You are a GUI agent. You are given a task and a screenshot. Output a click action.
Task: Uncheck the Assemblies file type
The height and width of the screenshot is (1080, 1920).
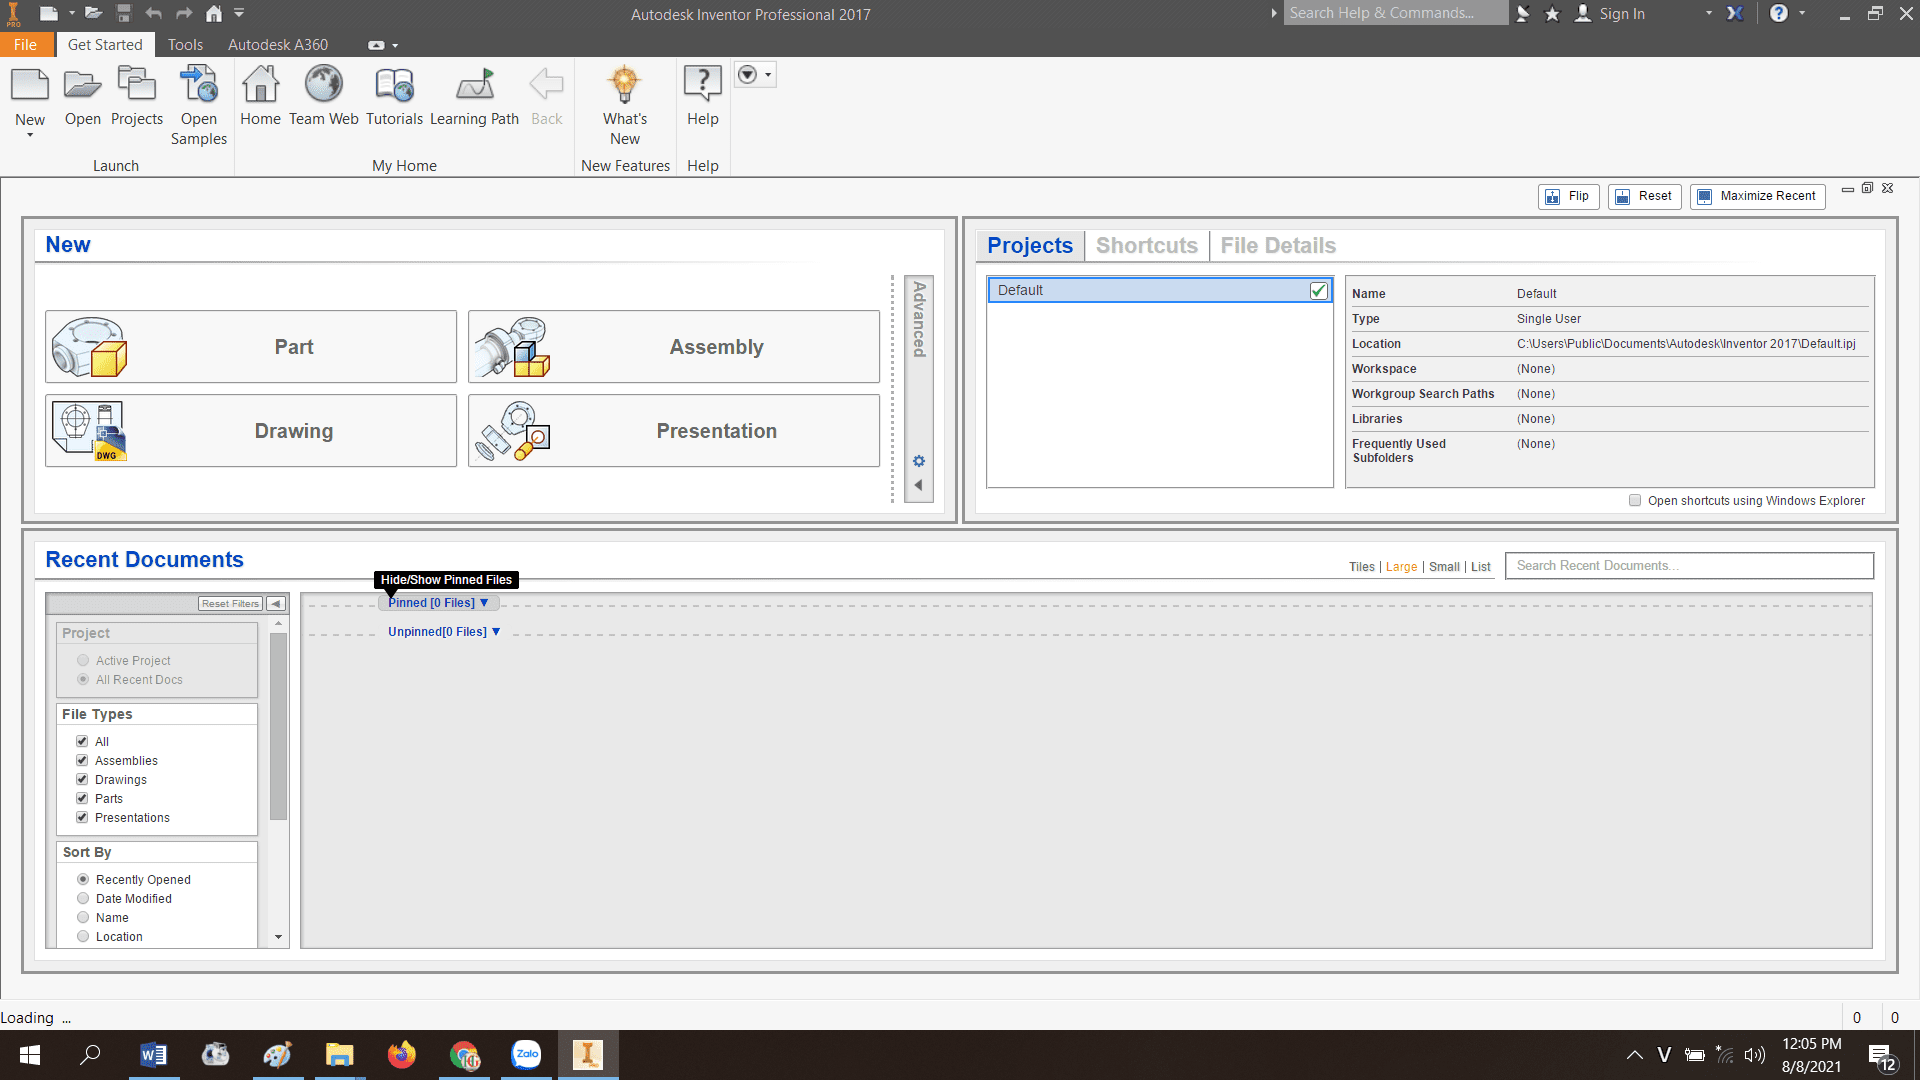pyautogui.click(x=82, y=761)
